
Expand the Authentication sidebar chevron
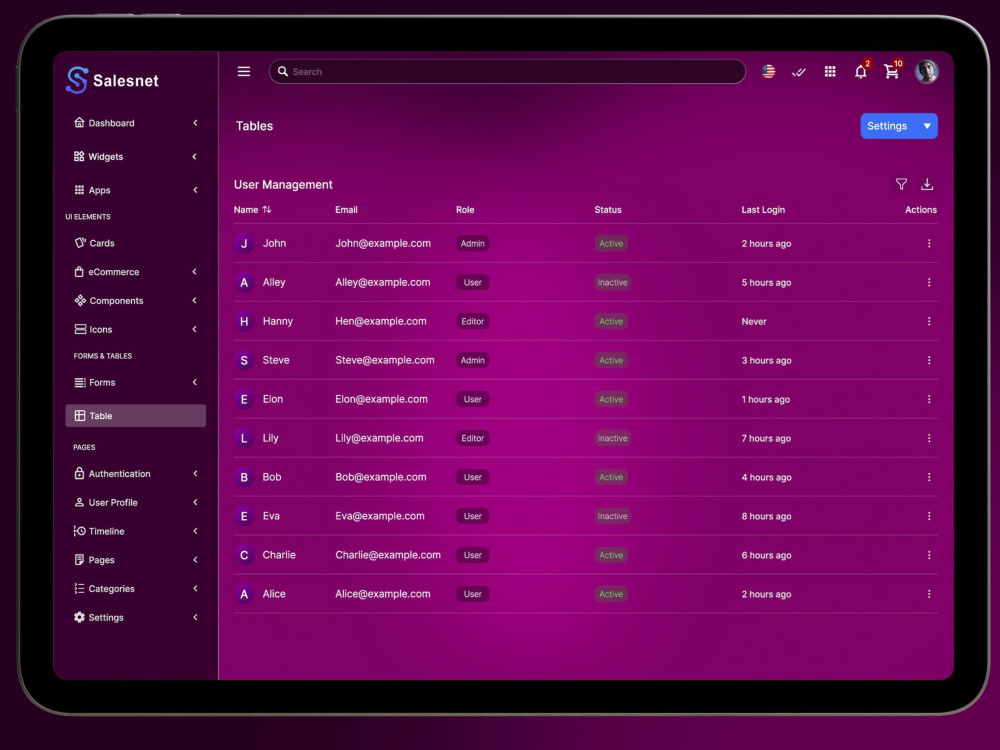[x=195, y=473]
